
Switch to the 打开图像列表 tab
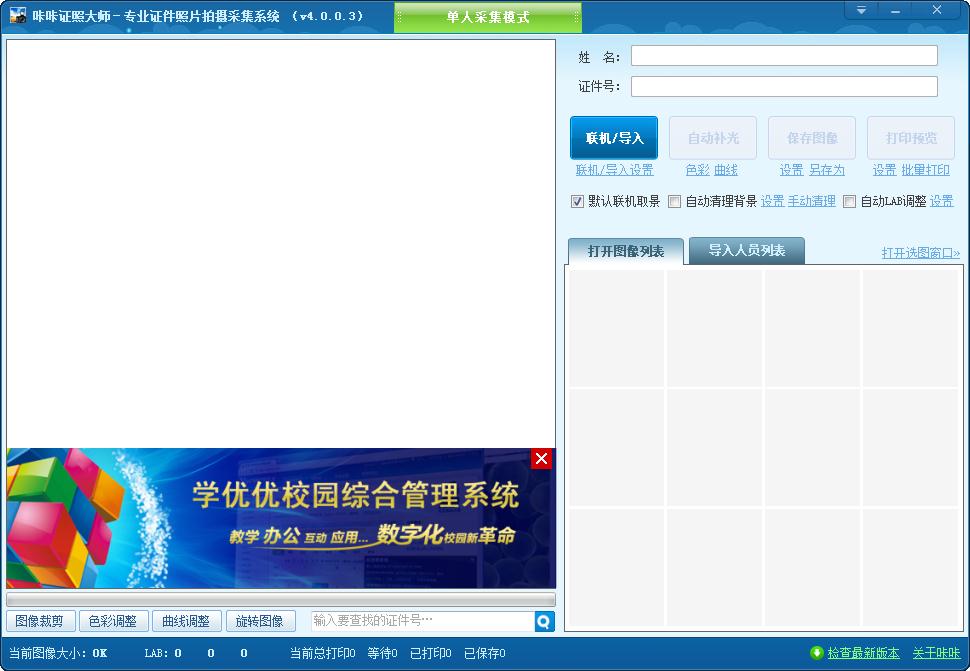click(625, 250)
